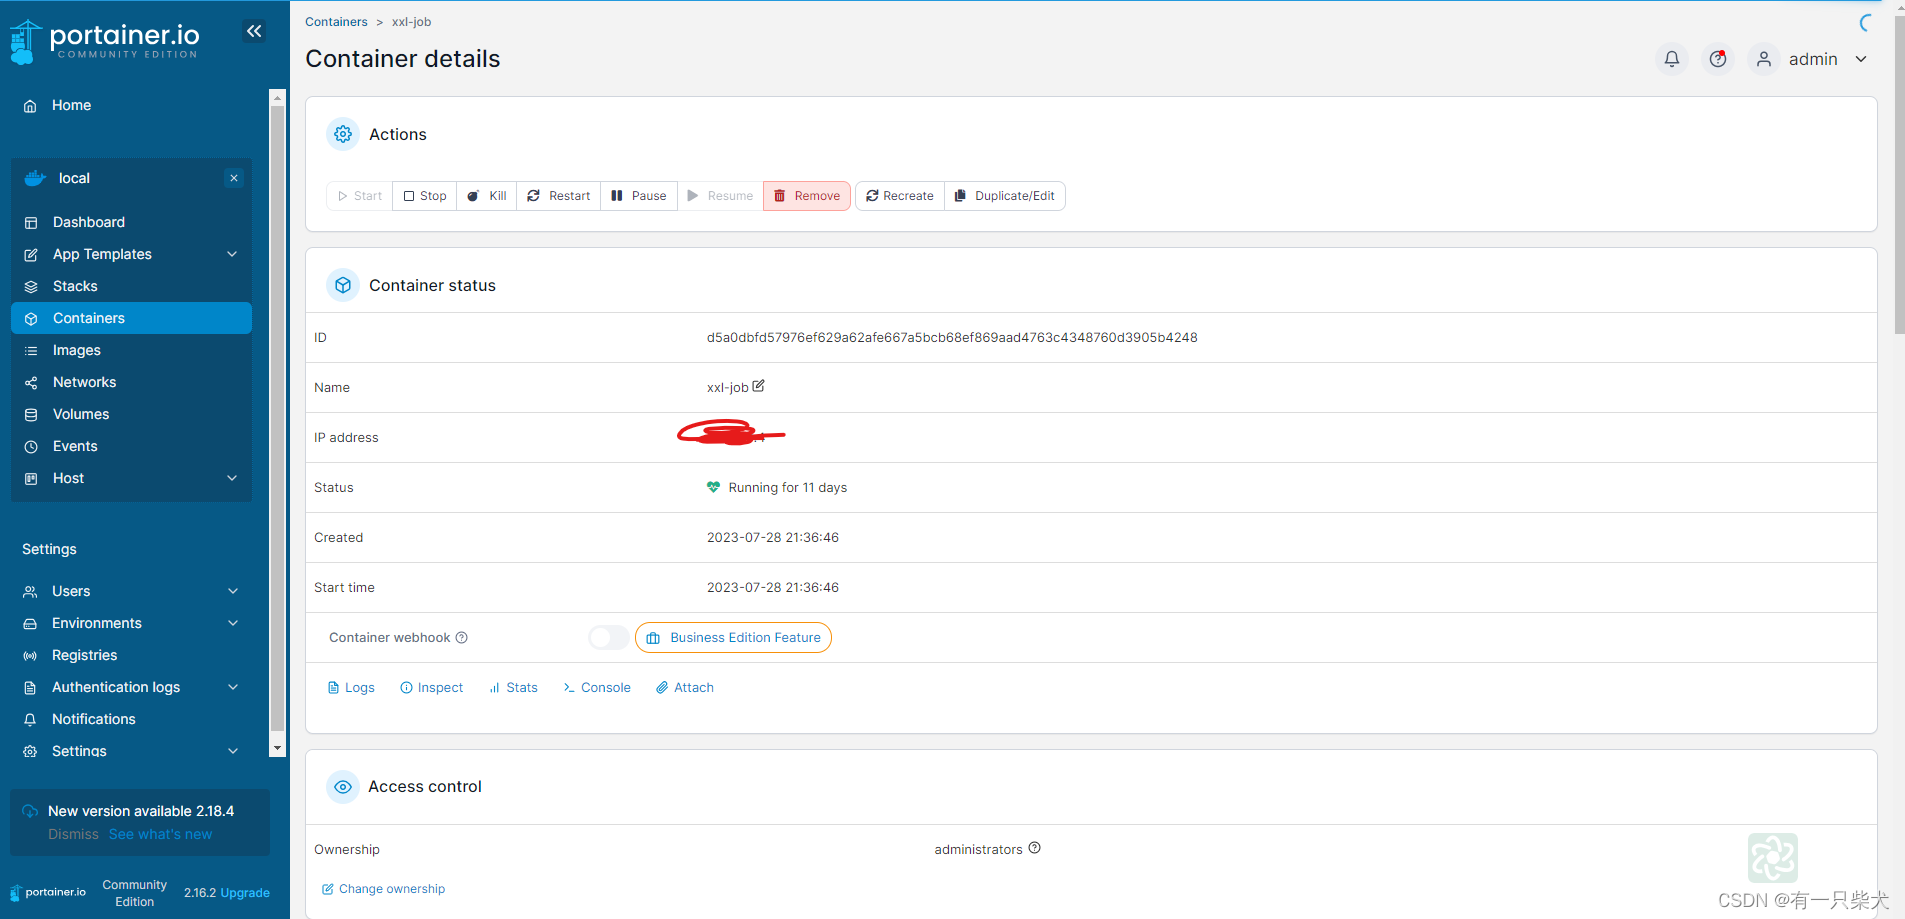This screenshot has width=1905, height=919.
Task: Click the Actions gear icon
Action: 343,134
